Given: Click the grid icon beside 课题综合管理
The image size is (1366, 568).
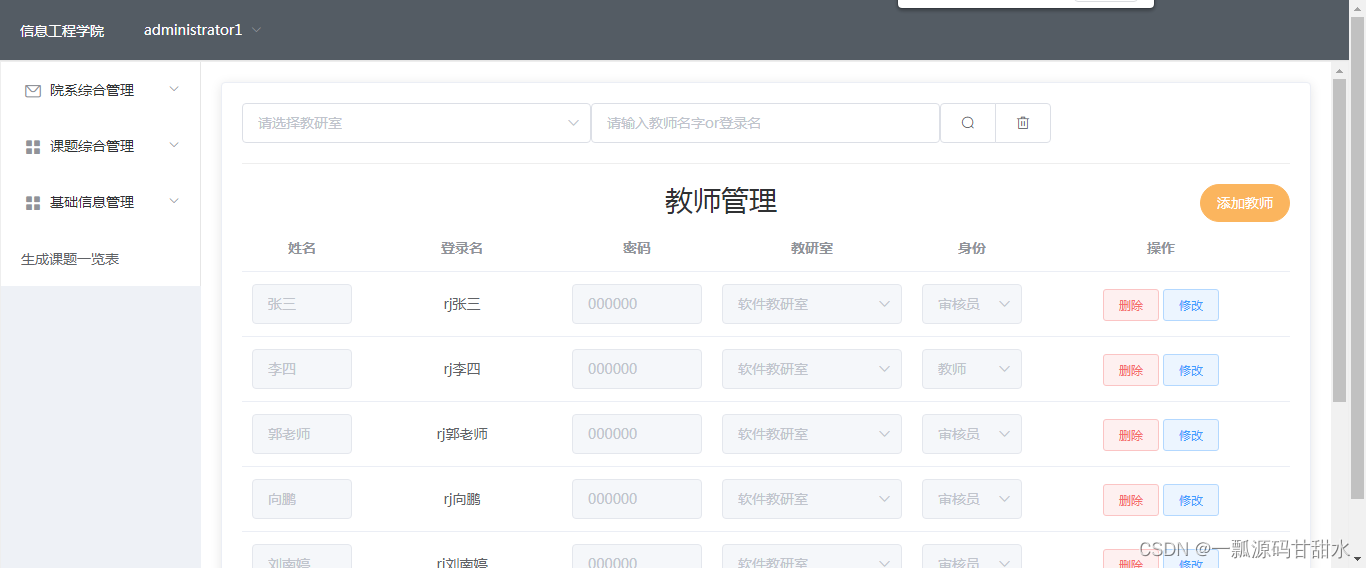Looking at the screenshot, I should [33, 147].
